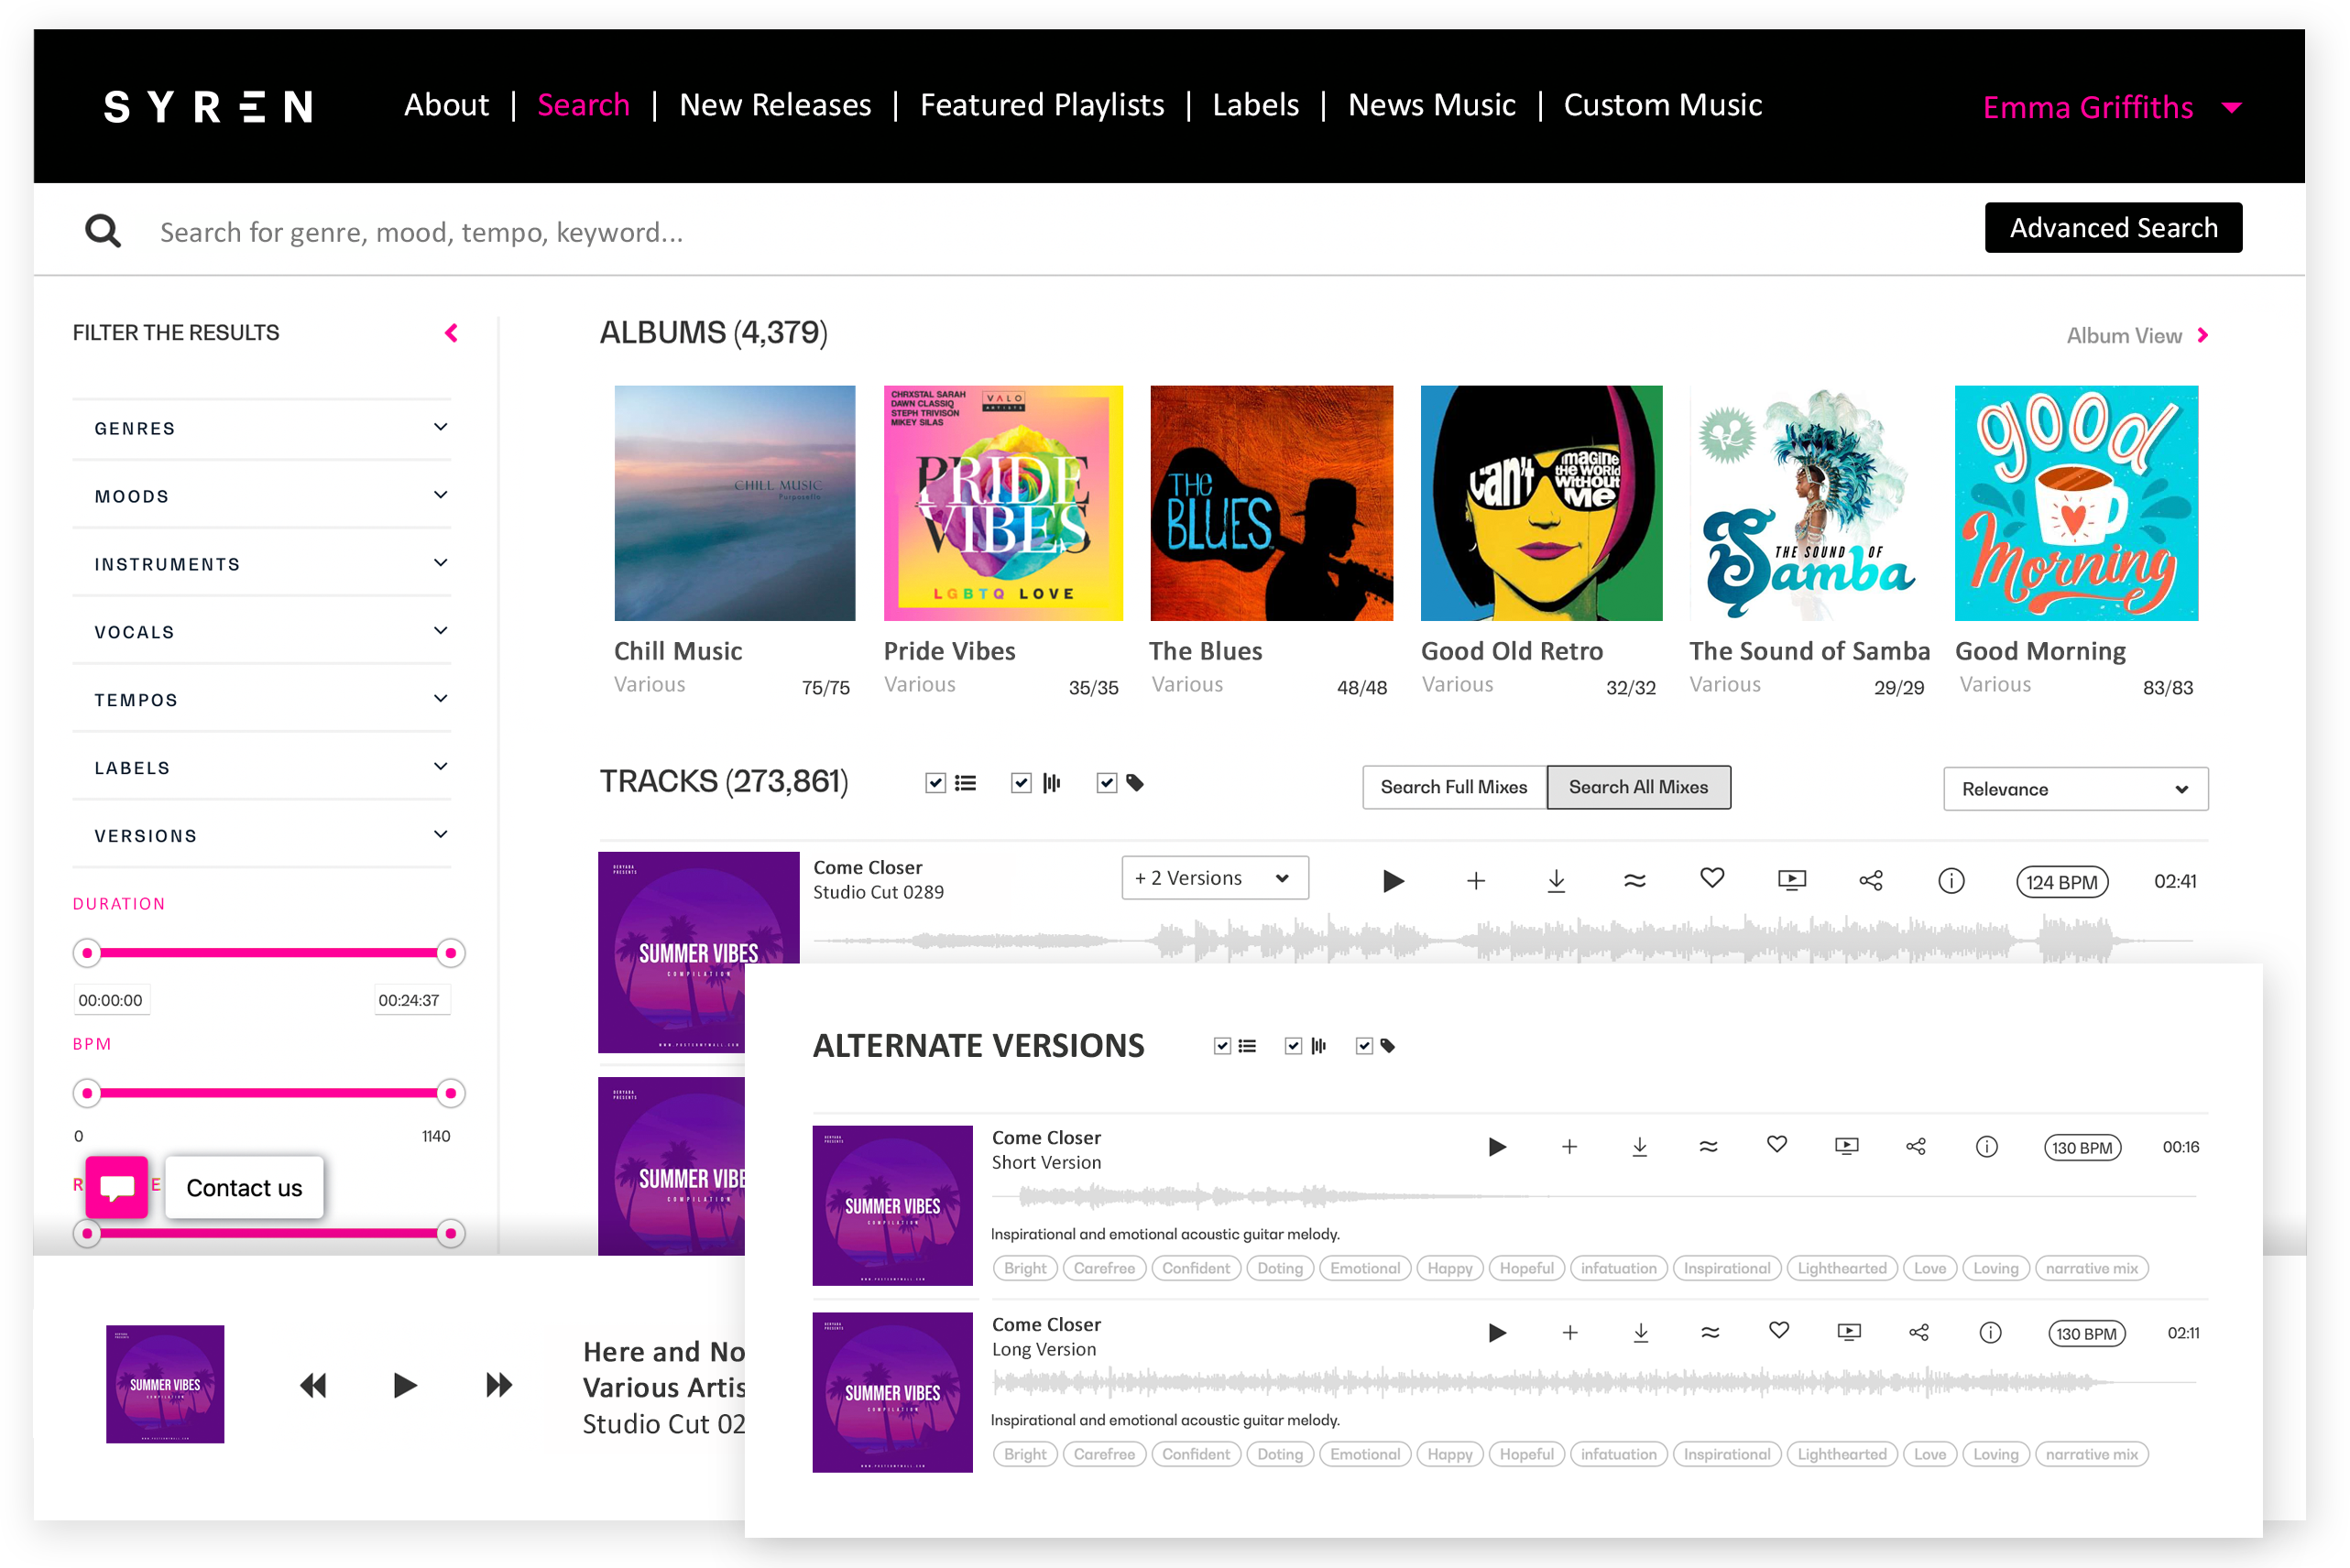
Task: Click the similarity search icon on Come Closer Long Version
Action: tap(1710, 1332)
